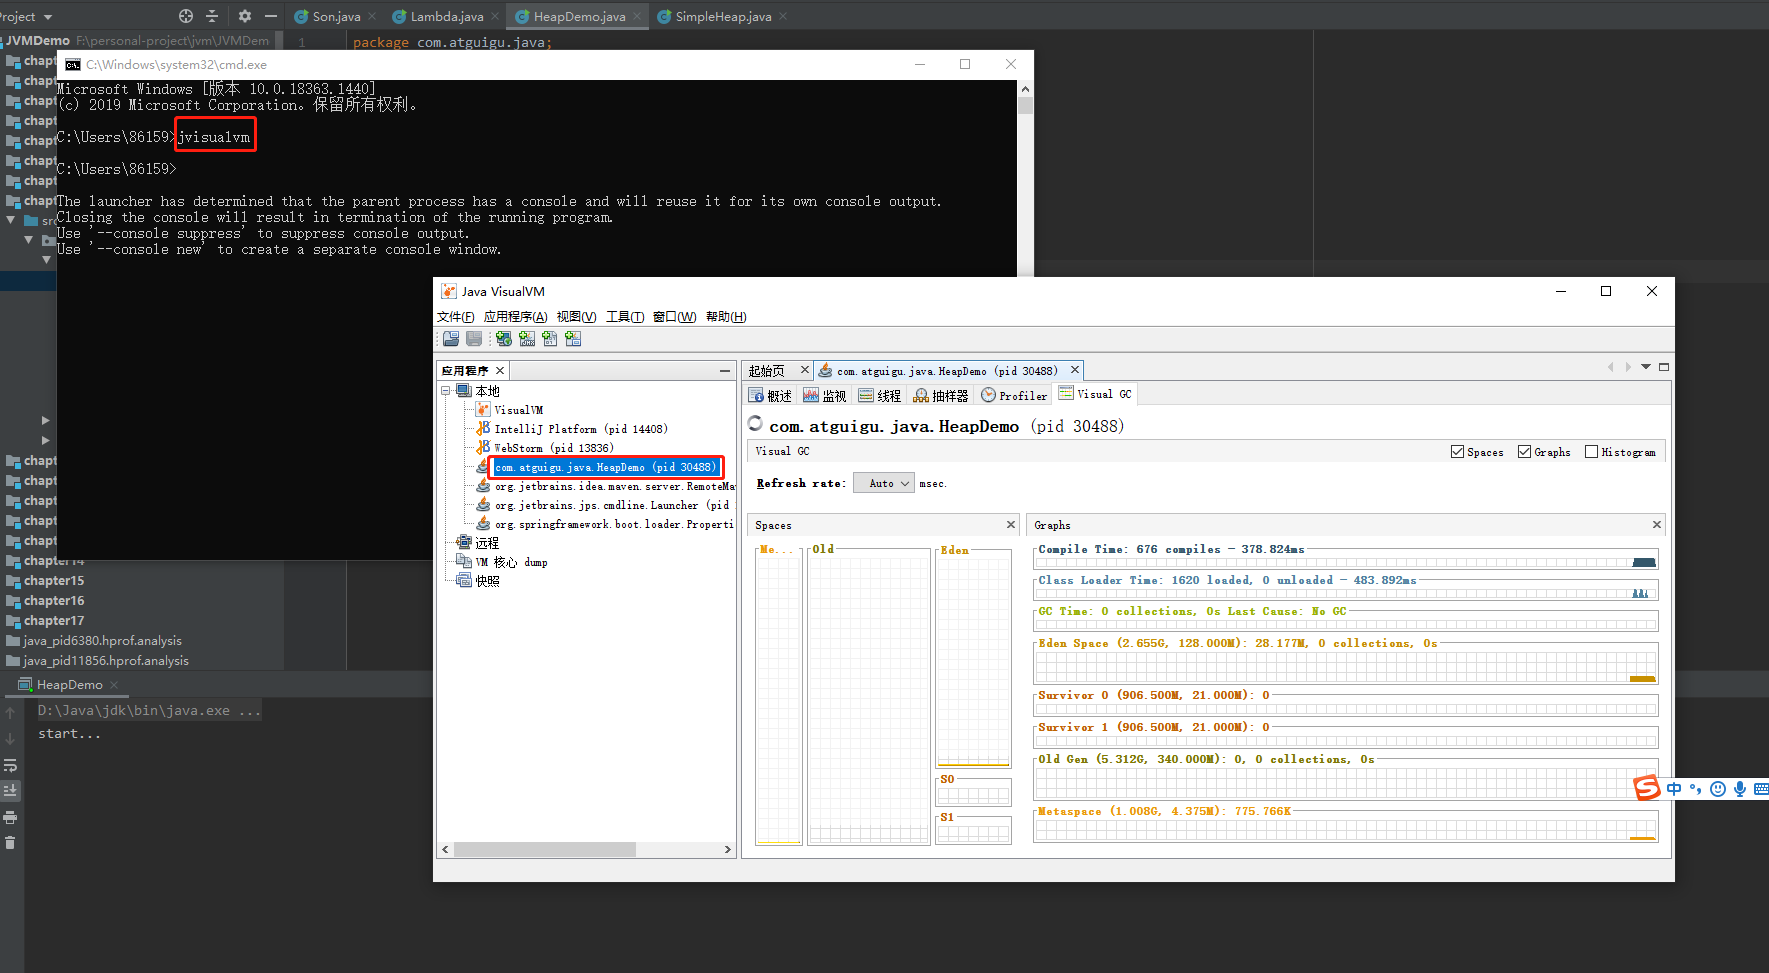Close the 起始页 tab
Image resolution: width=1769 pixels, height=973 pixels.
pos(805,370)
